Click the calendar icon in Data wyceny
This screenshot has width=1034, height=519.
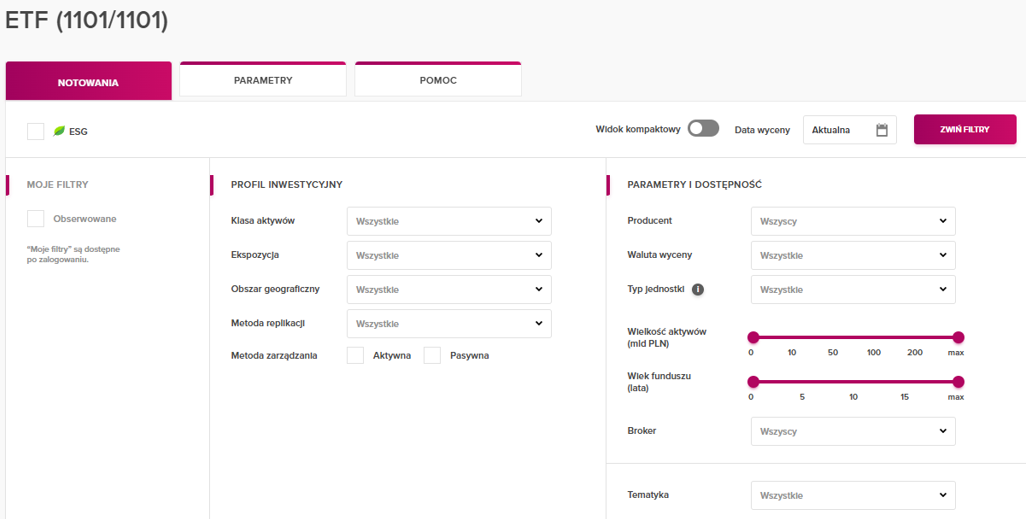[882, 130]
